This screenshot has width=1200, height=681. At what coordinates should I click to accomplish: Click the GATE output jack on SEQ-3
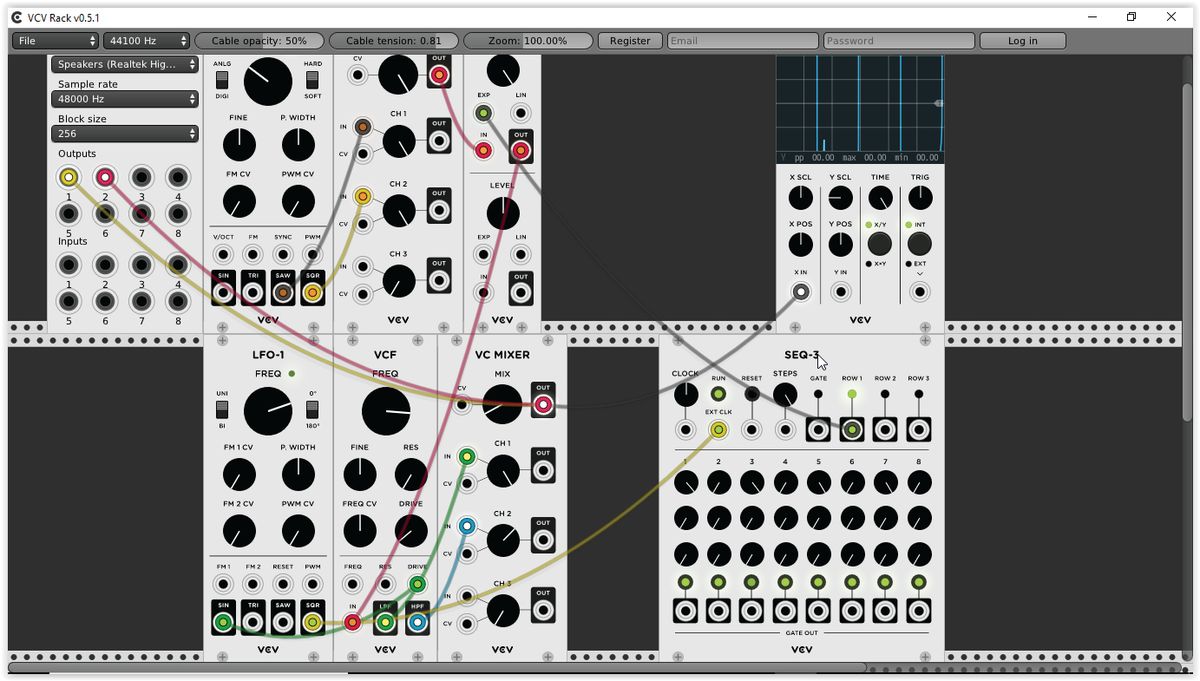[x=818, y=428]
